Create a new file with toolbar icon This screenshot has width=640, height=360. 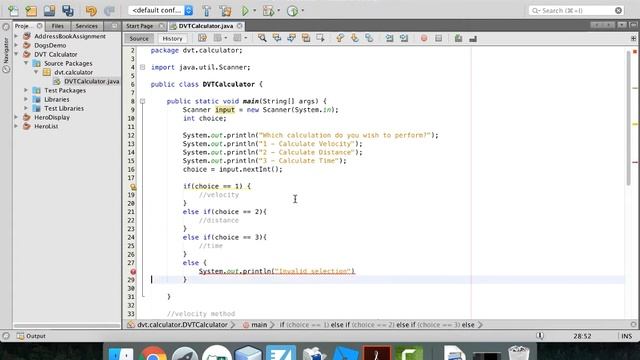click(13, 10)
